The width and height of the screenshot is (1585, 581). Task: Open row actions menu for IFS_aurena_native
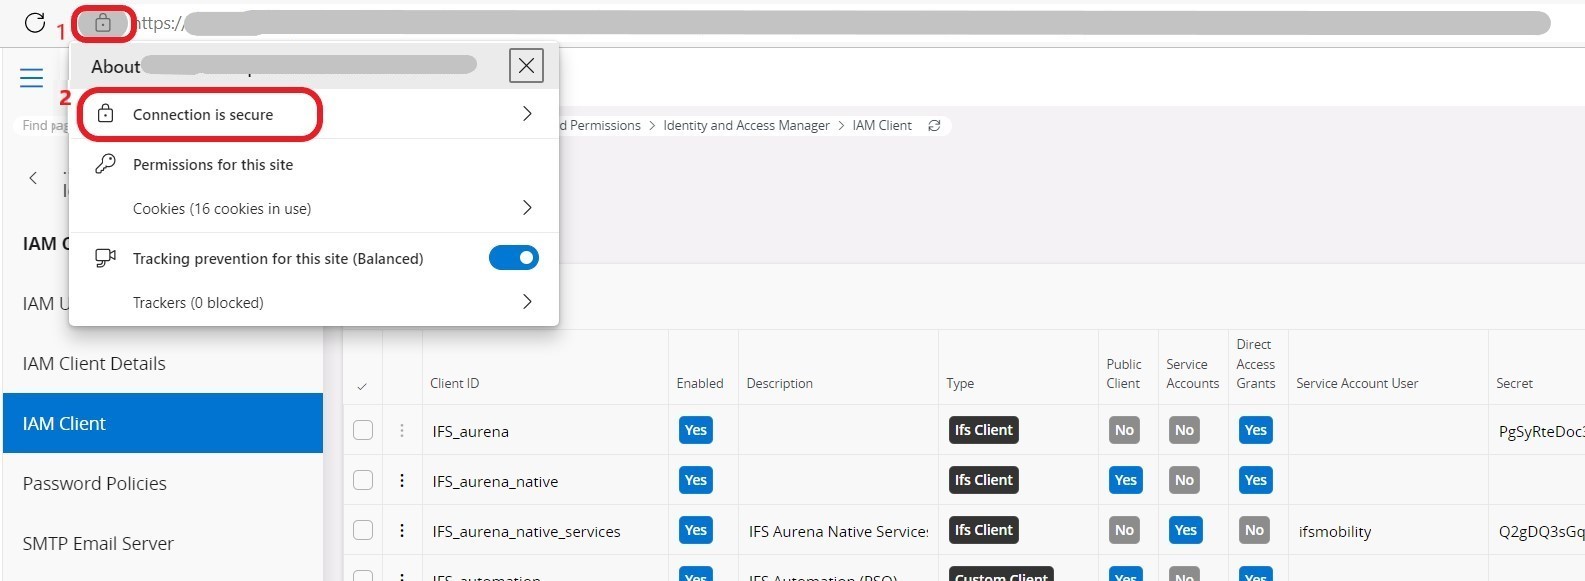click(402, 481)
